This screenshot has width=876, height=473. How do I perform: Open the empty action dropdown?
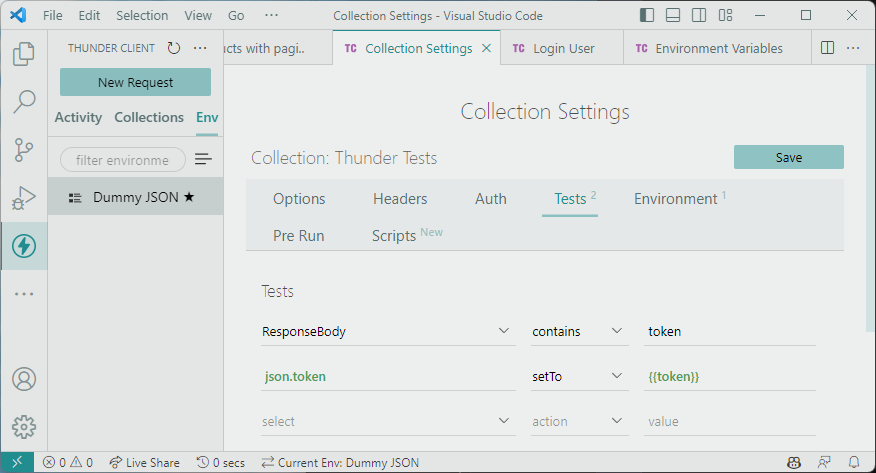(579, 422)
